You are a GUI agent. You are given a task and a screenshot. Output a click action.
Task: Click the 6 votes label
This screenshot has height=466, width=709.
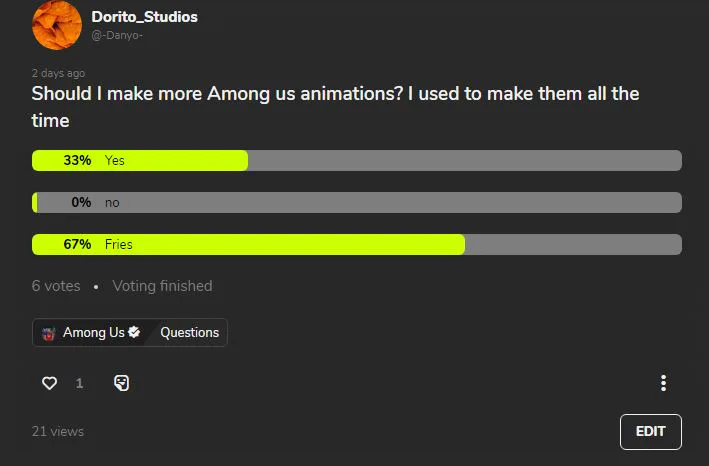click(x=56, y=286)
